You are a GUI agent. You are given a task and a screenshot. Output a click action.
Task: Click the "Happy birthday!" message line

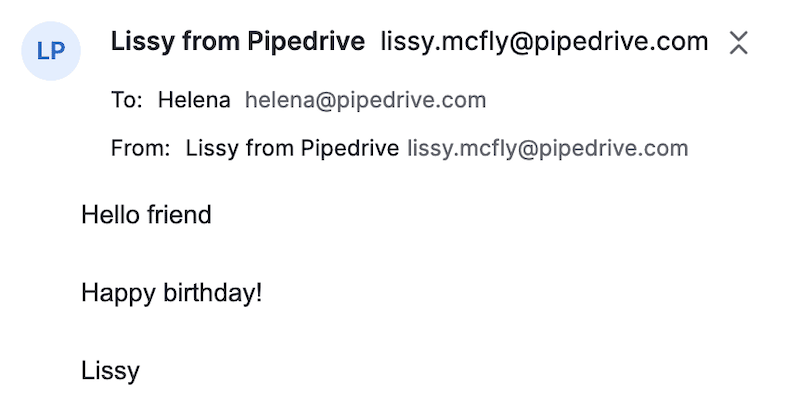pyautogui.click(x=171, y=293)
